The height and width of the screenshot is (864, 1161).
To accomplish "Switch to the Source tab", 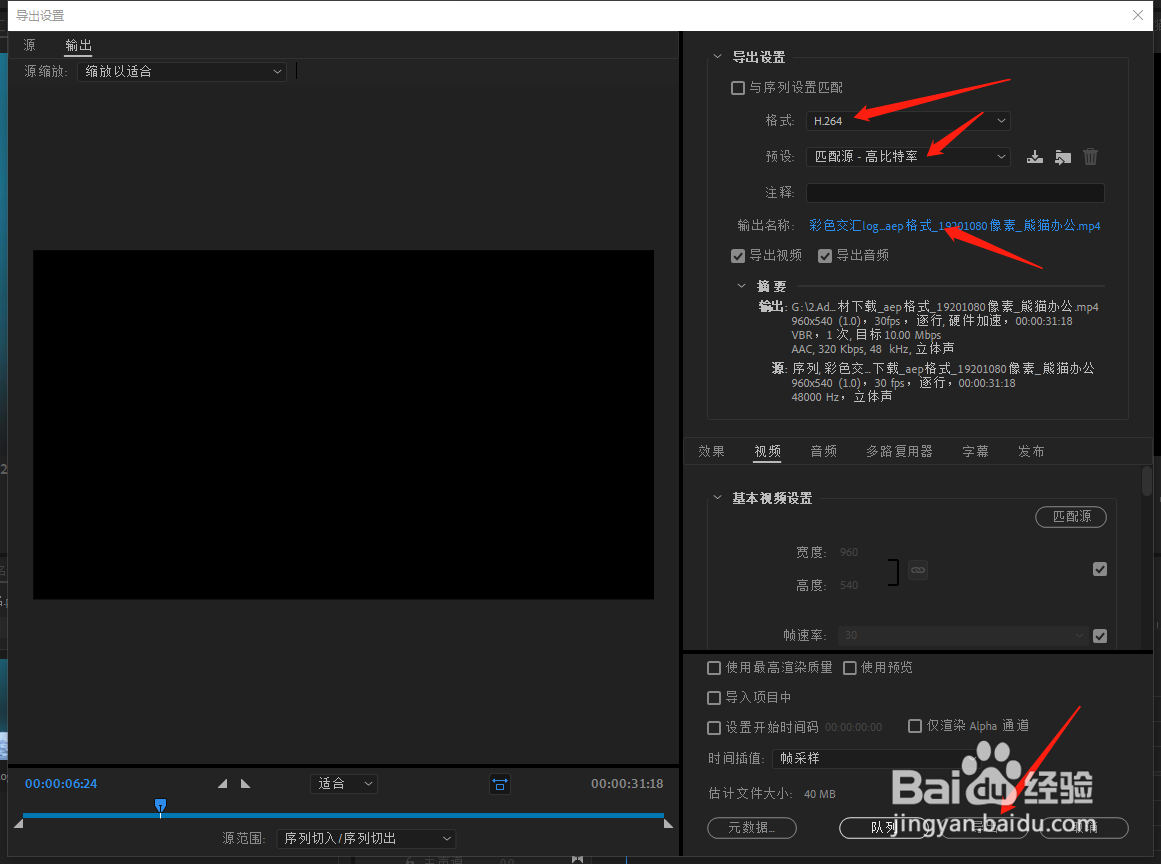I will pos(30,45).
